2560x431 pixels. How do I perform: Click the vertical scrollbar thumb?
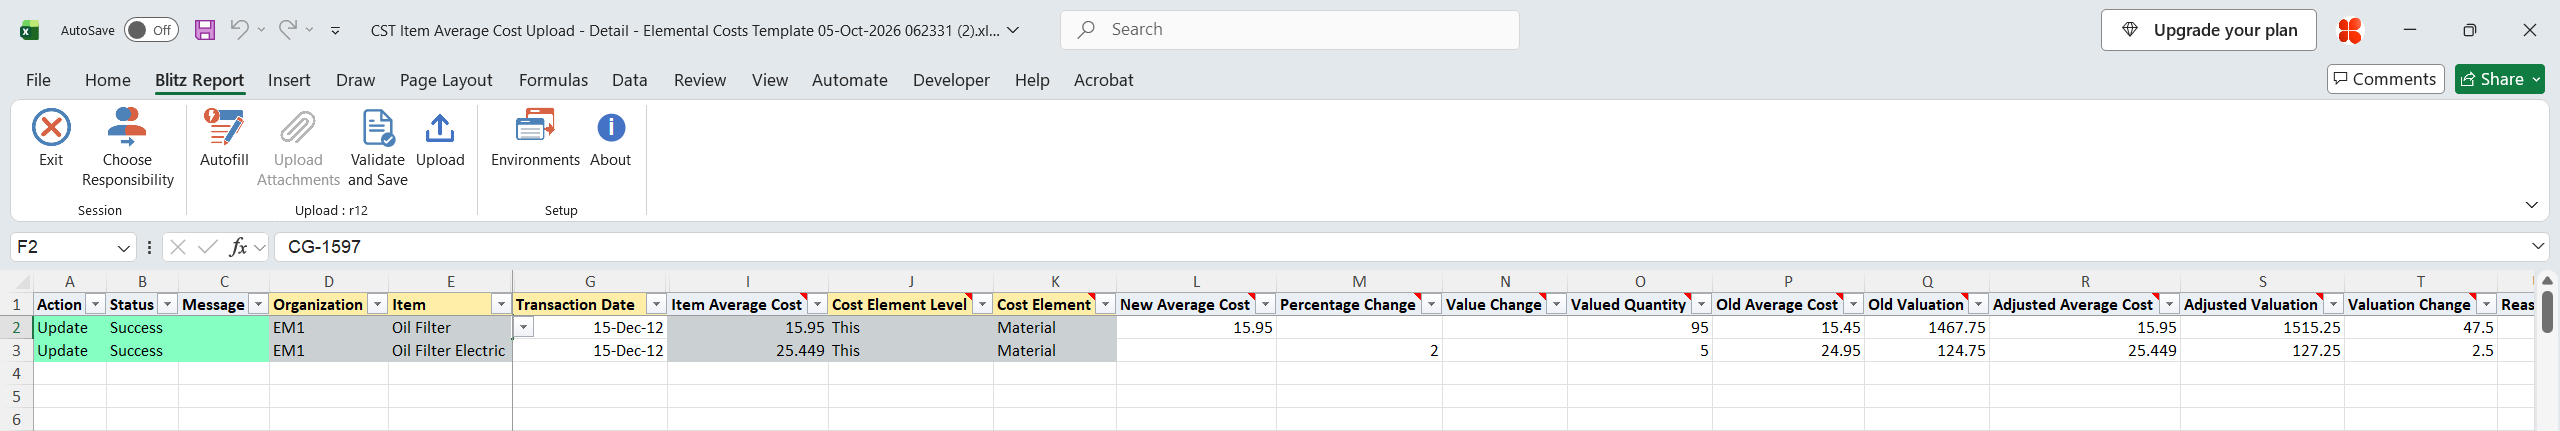coord(2547,312)
